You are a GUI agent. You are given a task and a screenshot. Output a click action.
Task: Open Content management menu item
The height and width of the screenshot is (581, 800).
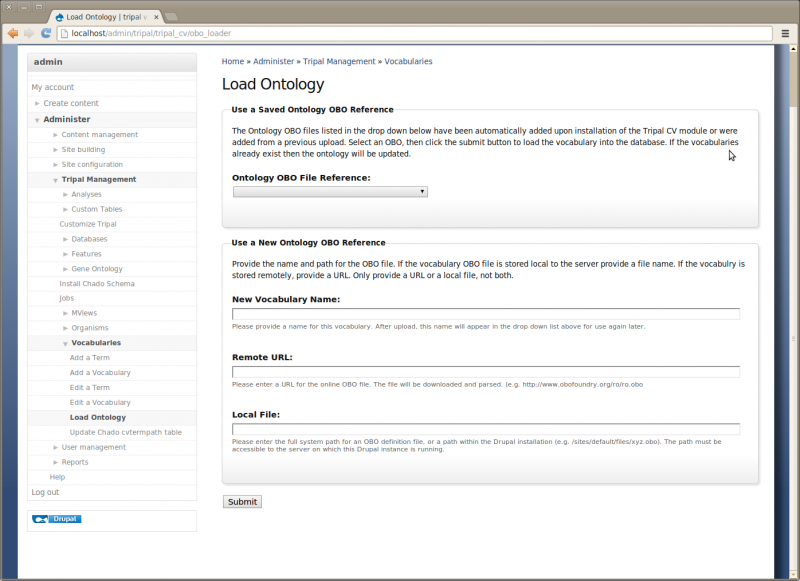click(99, 135)
